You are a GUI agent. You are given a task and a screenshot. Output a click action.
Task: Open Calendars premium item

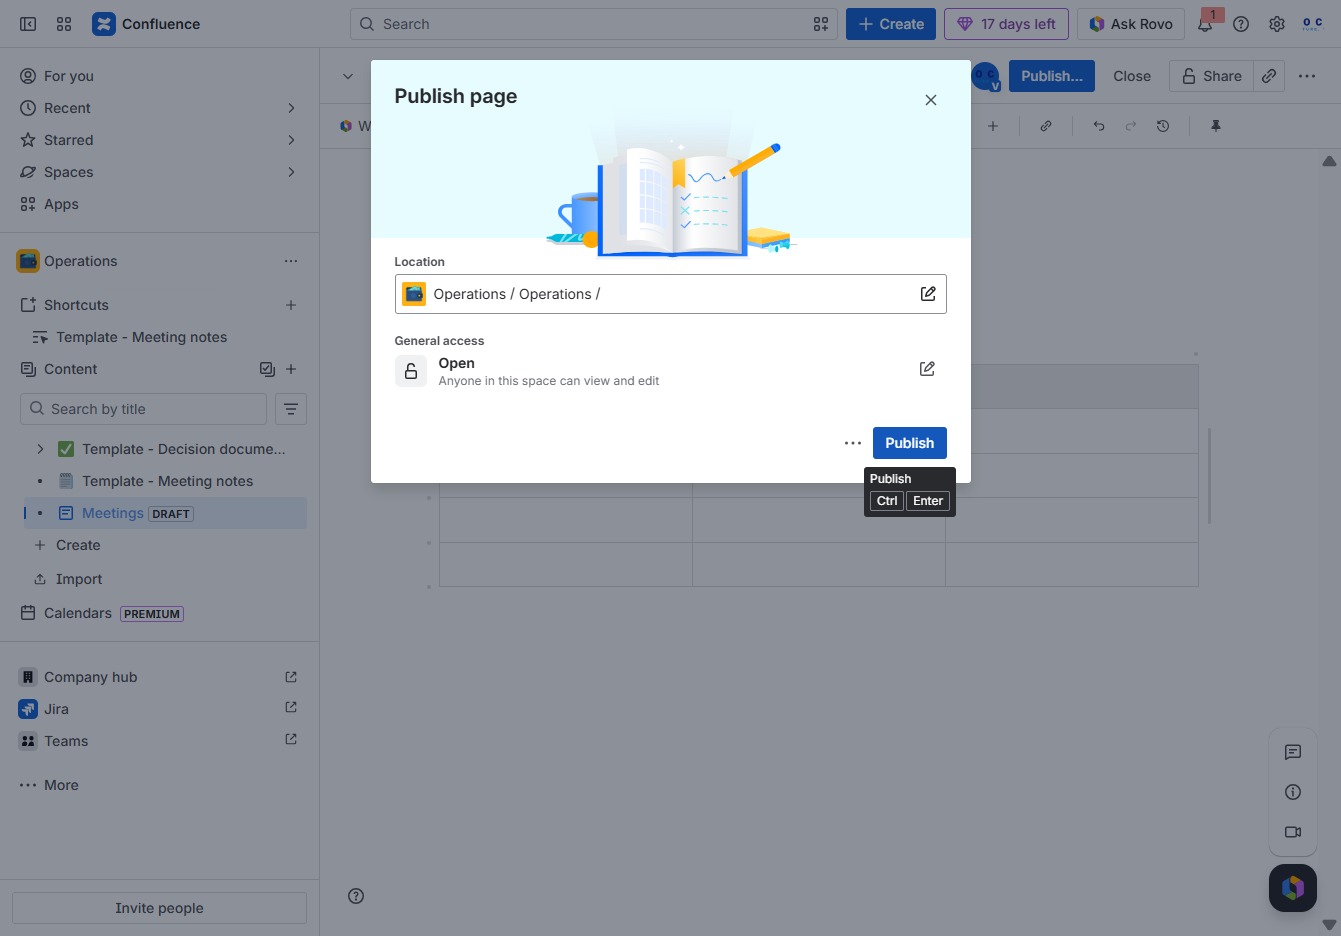click(160, 613)
